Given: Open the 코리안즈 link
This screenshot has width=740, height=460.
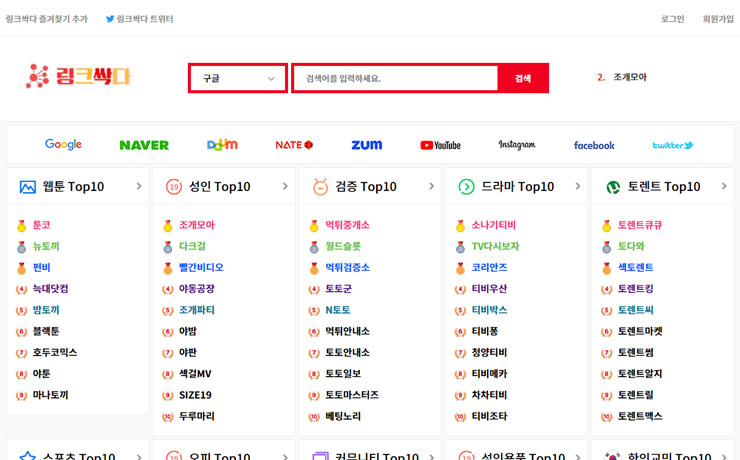Looking at the screenshot, I should click(x=489, y=267).
